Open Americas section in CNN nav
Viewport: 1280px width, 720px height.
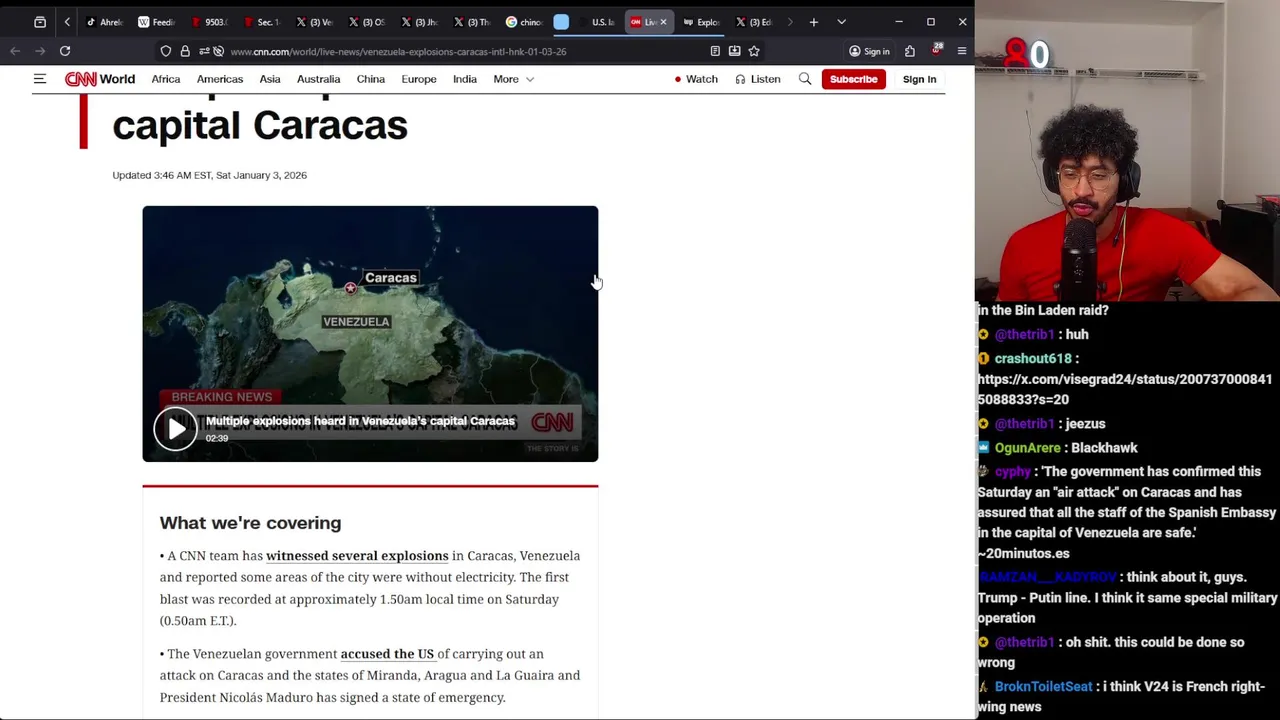tap(220, 79)
